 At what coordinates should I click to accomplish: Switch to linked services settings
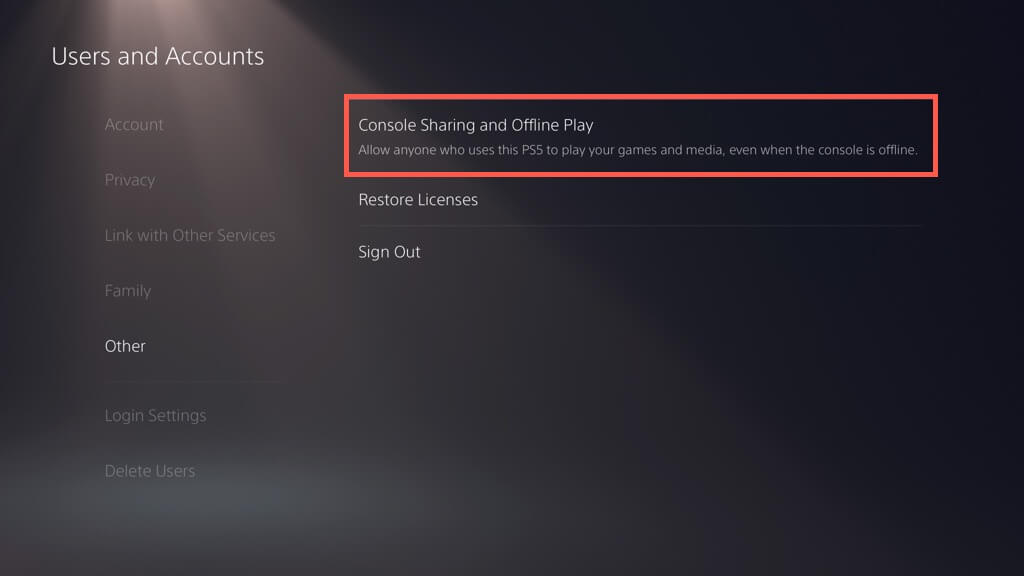[190, 236]
